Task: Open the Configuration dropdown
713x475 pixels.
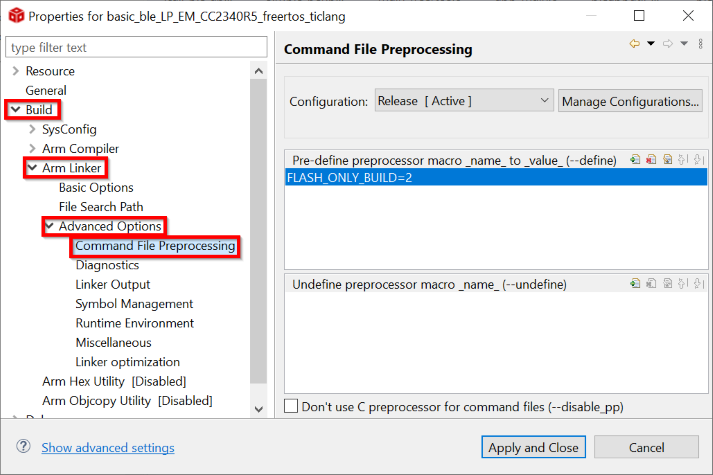Action: click(464, 101)
